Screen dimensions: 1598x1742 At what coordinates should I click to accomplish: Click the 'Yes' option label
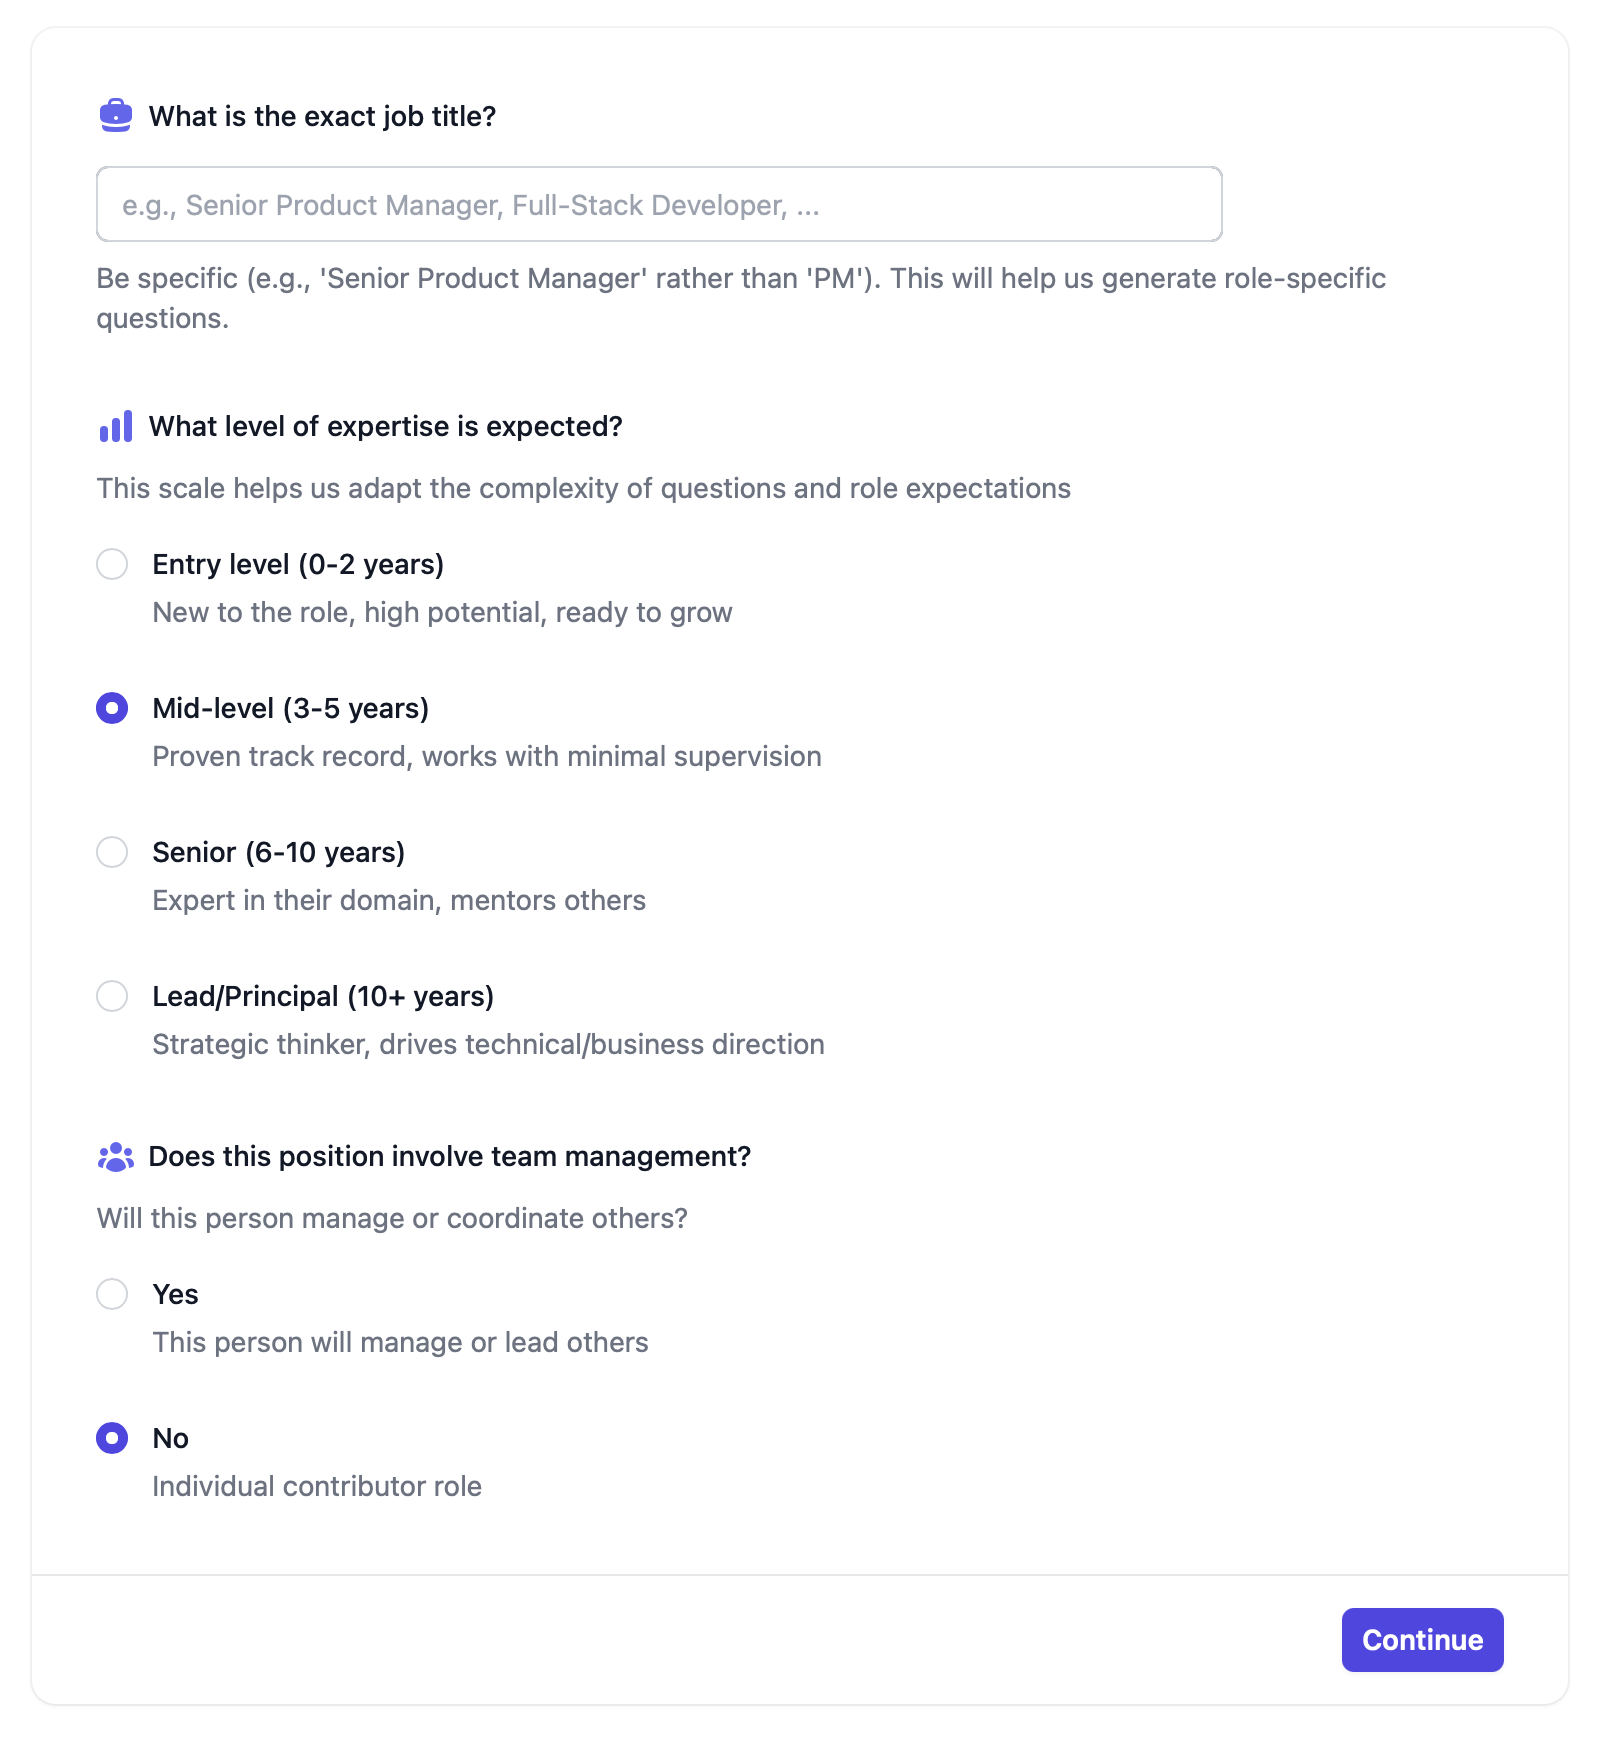click(175, 1294)
